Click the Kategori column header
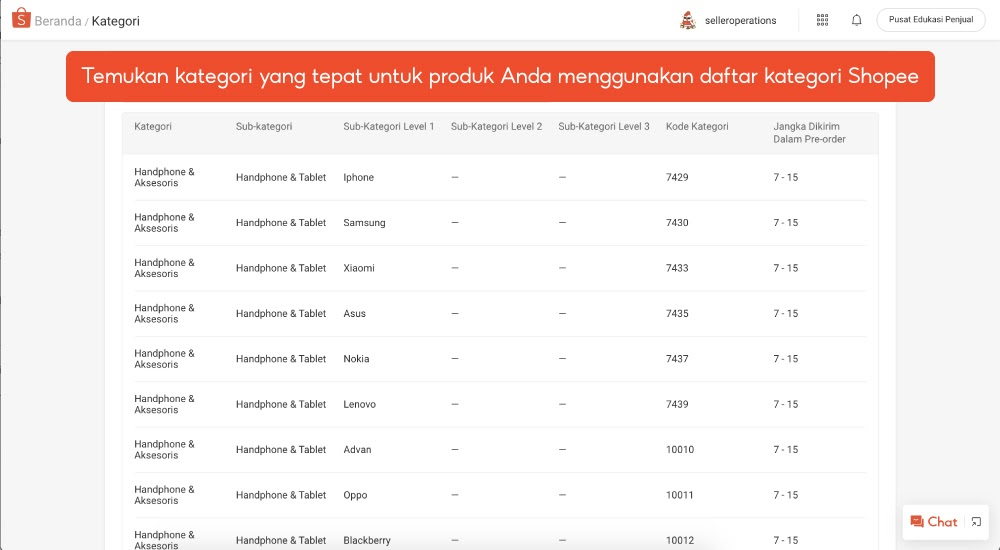Image resolution: width=1000 pixels, height=550 pixels. 153,126
